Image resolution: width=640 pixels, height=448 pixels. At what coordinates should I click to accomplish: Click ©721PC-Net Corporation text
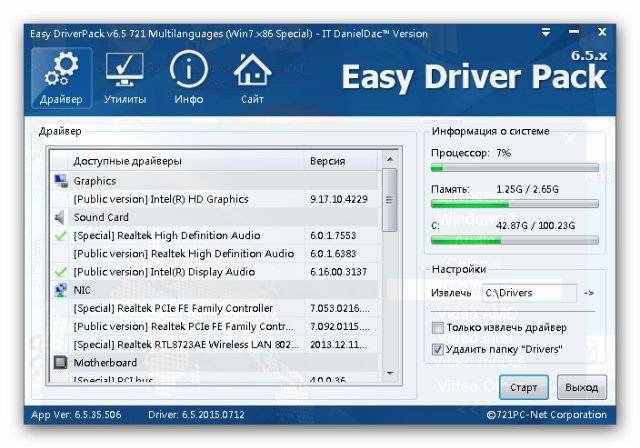coord(547,415)
